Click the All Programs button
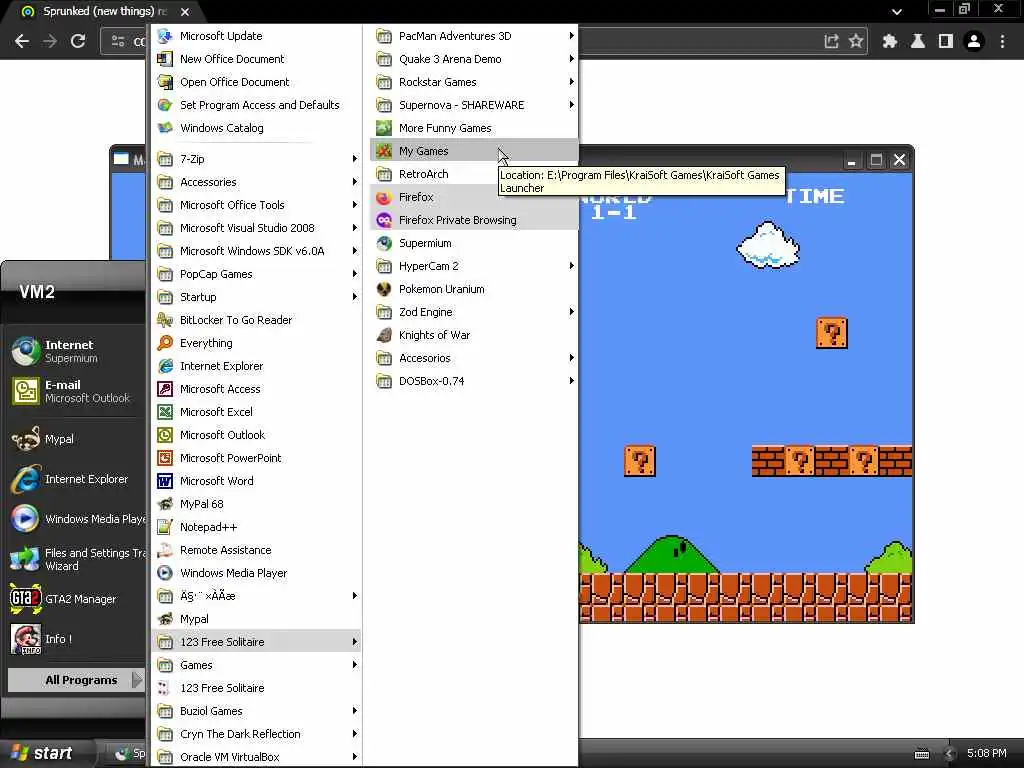 76,680
